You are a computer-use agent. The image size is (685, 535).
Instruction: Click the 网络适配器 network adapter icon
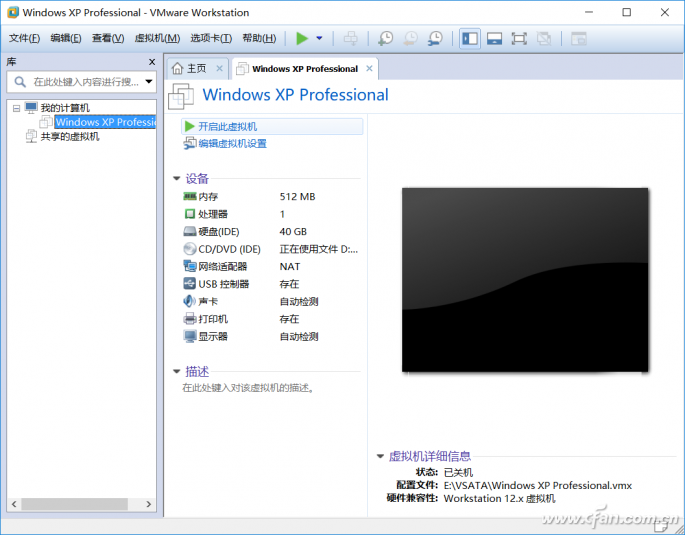tap(189, 266)
